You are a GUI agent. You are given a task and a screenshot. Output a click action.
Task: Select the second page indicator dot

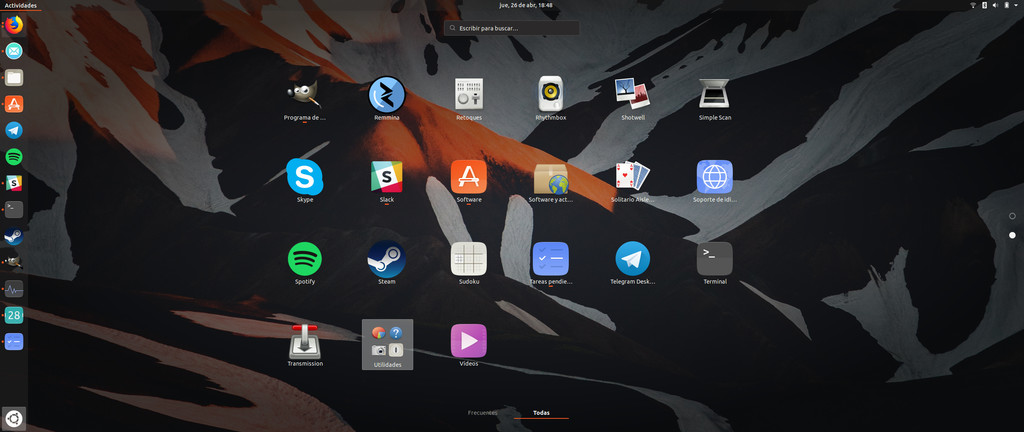click(1012, 235)
